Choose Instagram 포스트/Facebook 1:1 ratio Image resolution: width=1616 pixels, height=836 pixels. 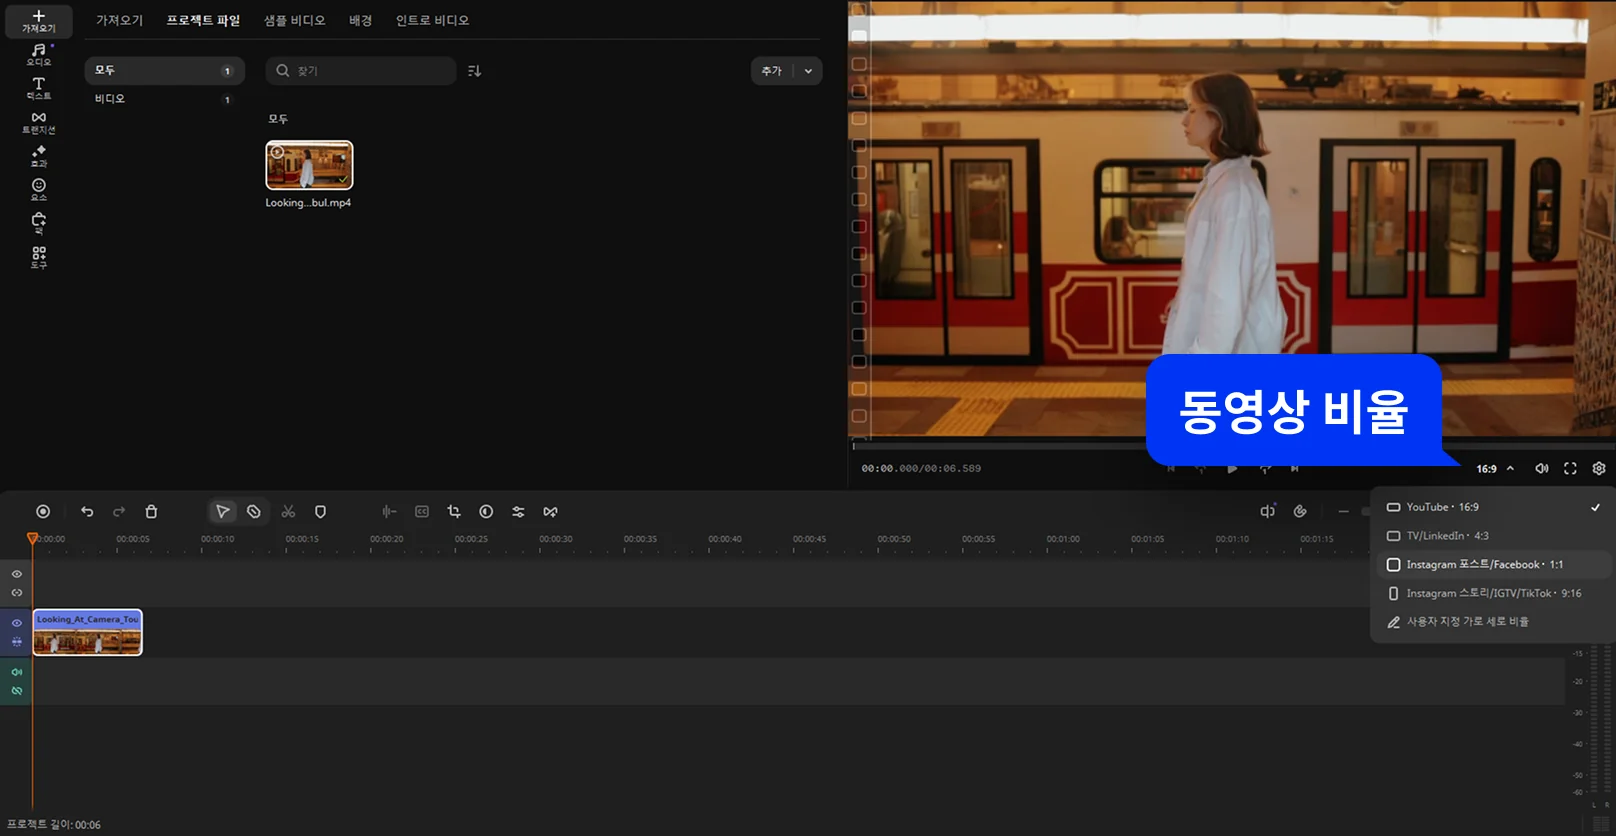(1483, 565)
